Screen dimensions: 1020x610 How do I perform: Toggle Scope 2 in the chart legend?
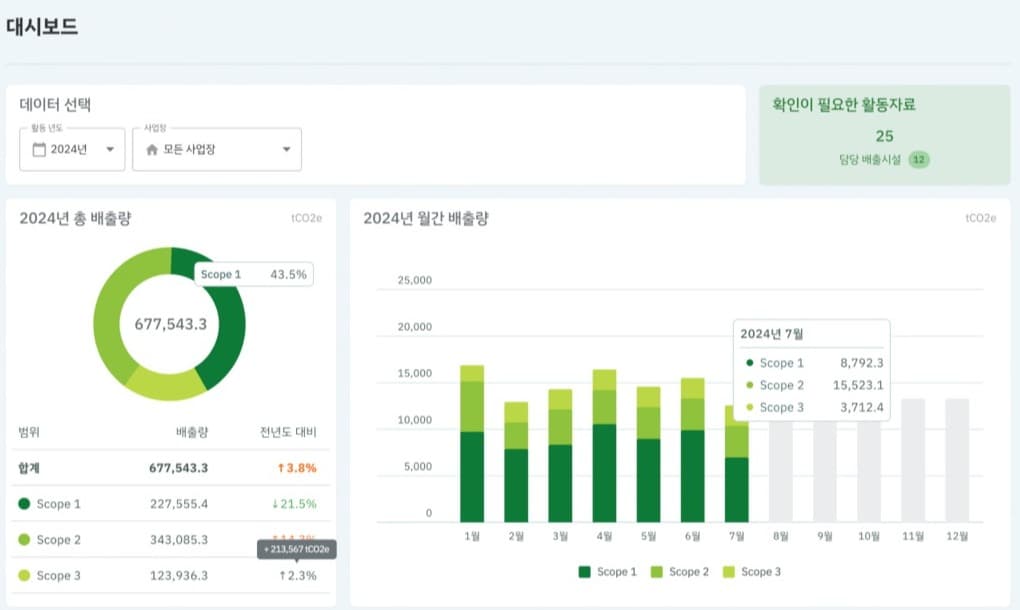point(679,572)
